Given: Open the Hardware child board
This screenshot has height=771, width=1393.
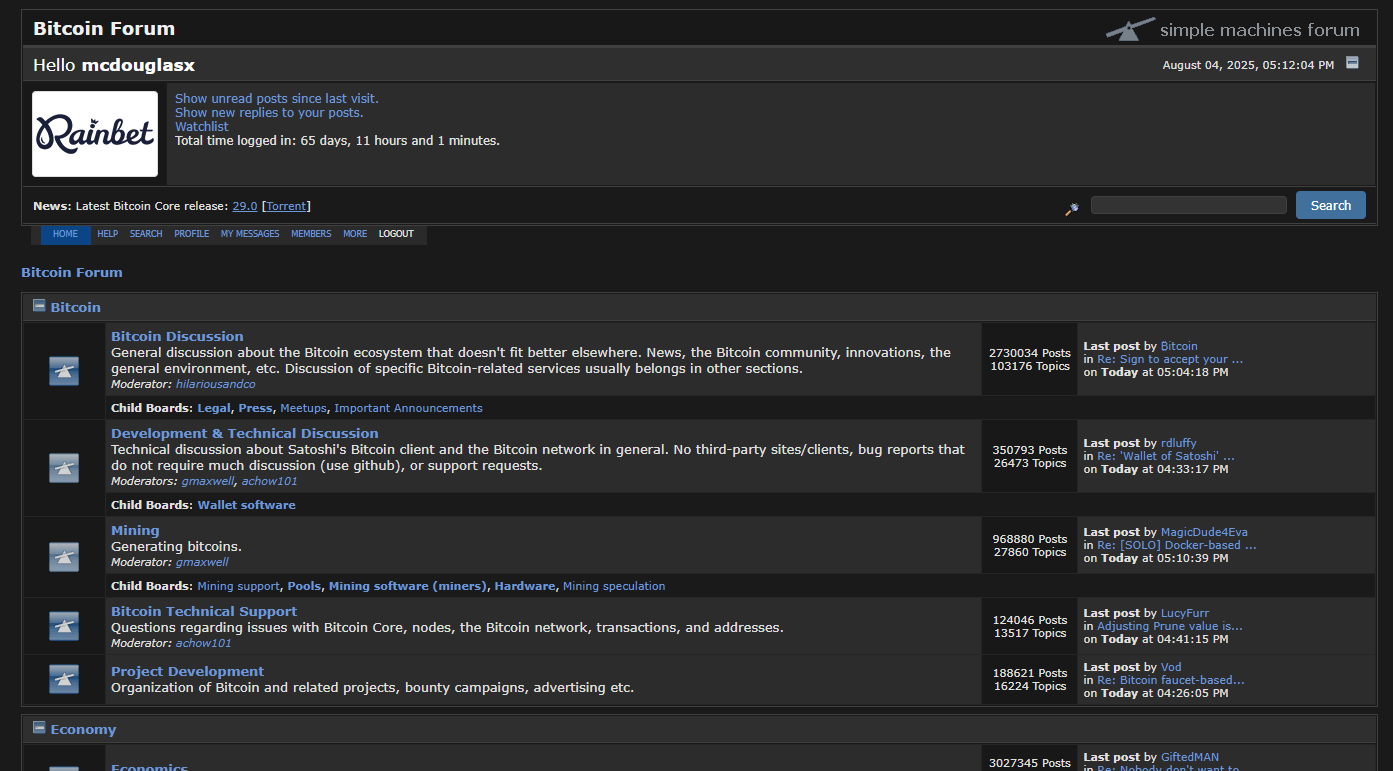Looking at the screenshot, I should coord(525,586).
